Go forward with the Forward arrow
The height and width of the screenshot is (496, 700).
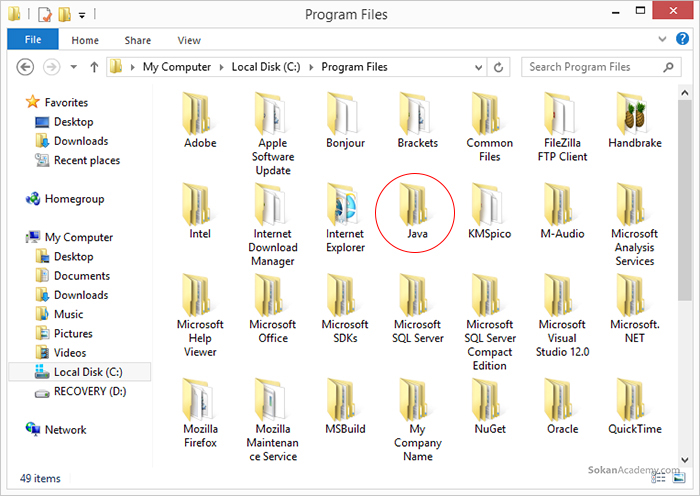51,67
